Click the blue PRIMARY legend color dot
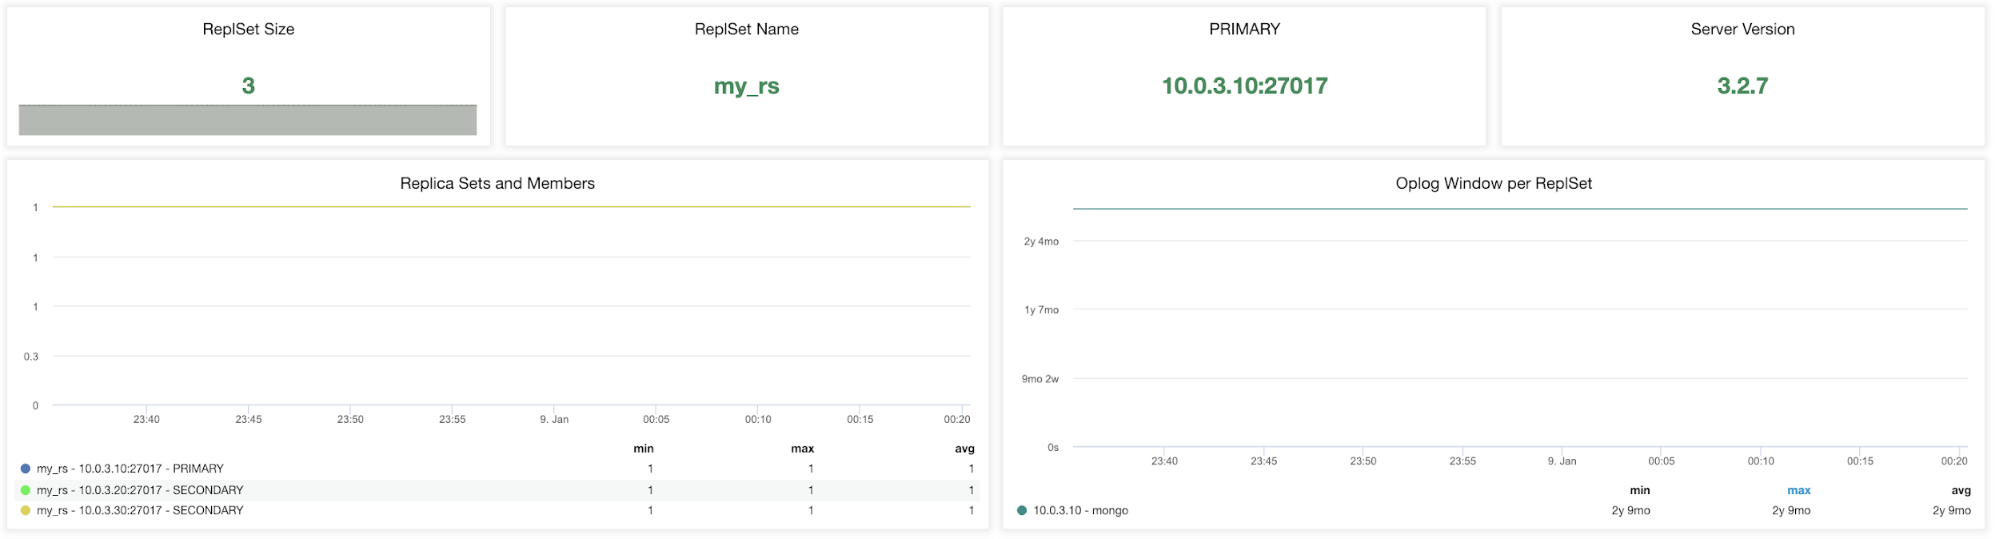Image resolution: width=1999 pixels, height=539 pixels. point(26,468)
